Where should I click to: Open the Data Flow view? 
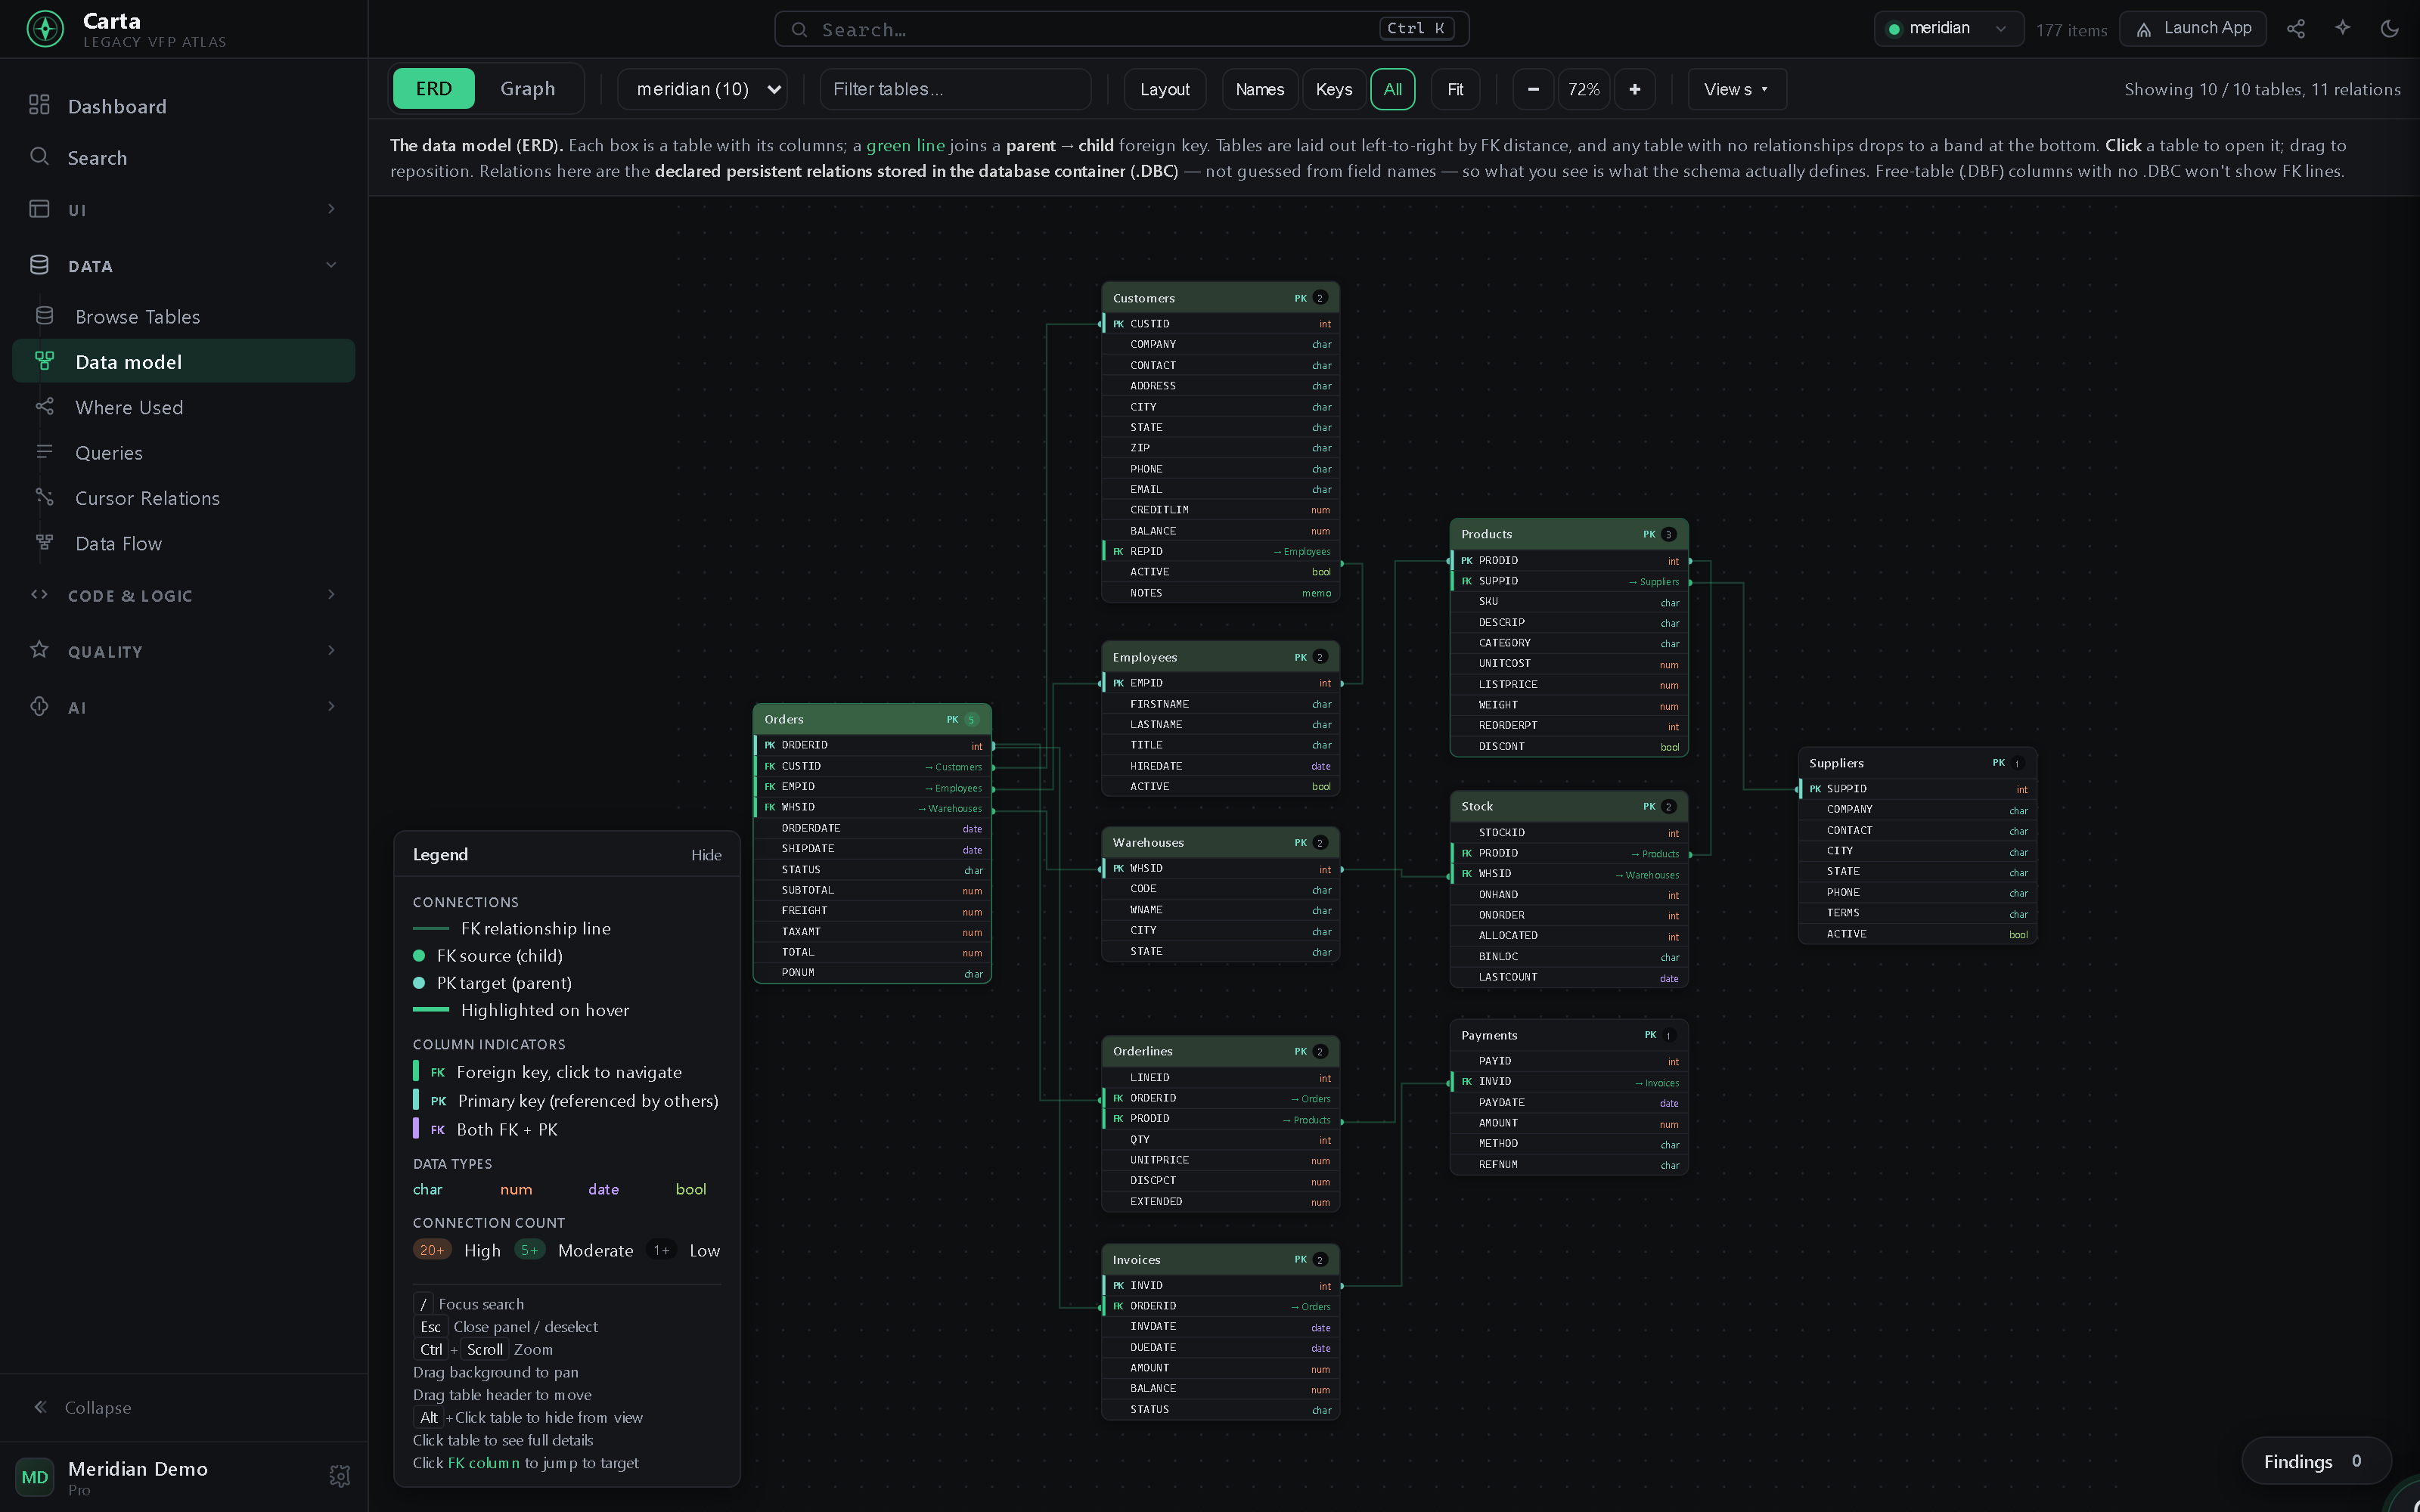pos(184,543)
